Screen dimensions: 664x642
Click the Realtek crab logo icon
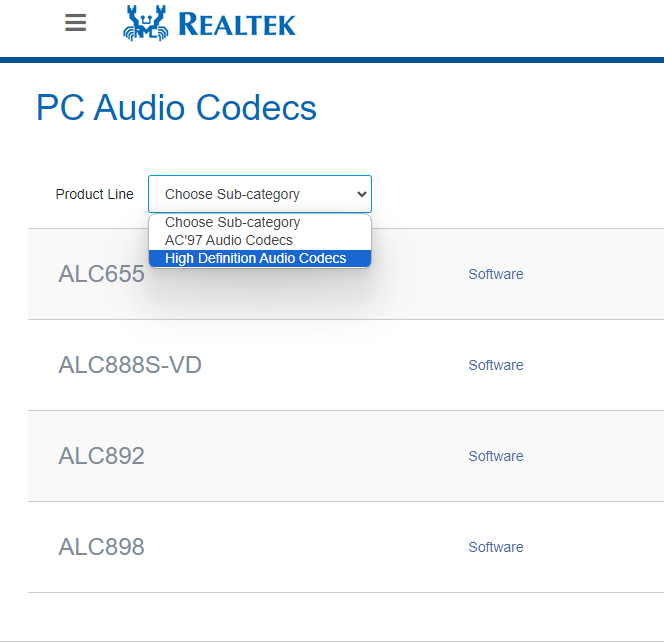(144, 23)
